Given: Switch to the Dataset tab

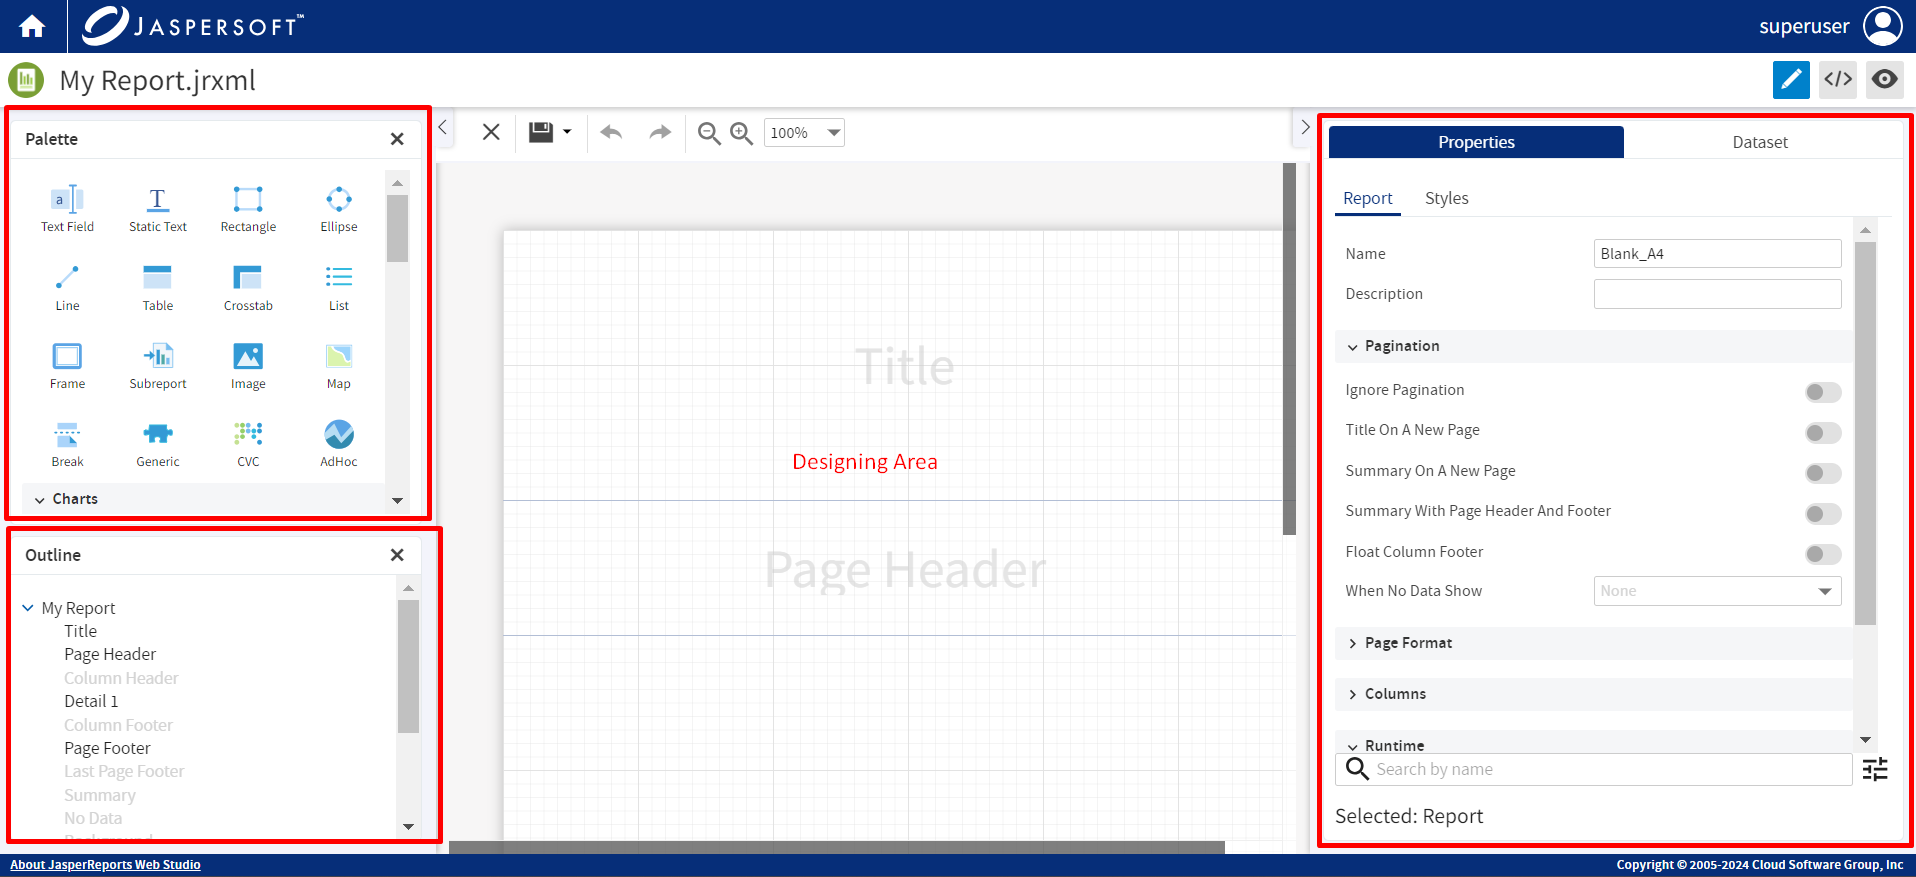Looking at the screenshot, I should [1760, 142].
